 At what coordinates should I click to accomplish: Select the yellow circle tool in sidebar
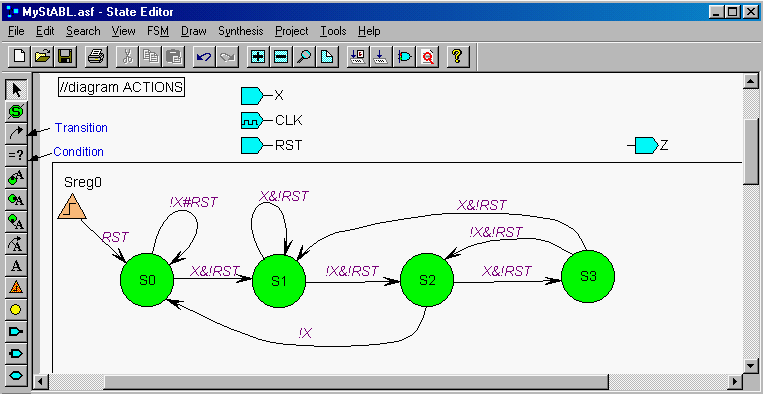(16, 309)
